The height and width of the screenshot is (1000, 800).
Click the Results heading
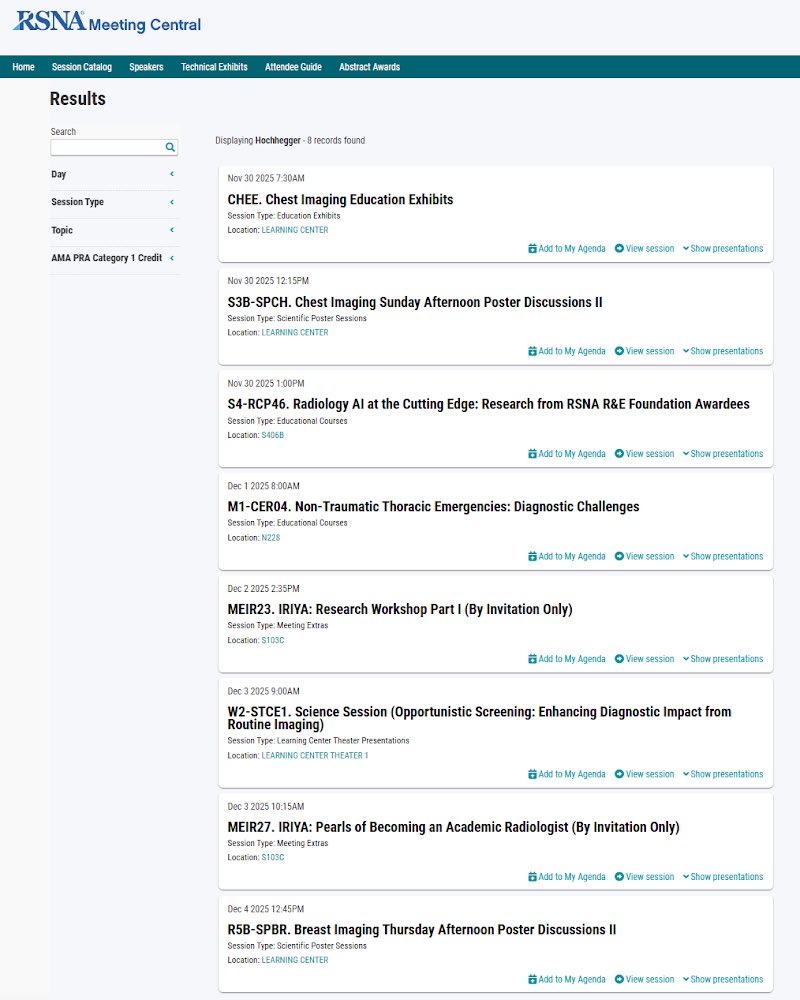tap(78, 99)
